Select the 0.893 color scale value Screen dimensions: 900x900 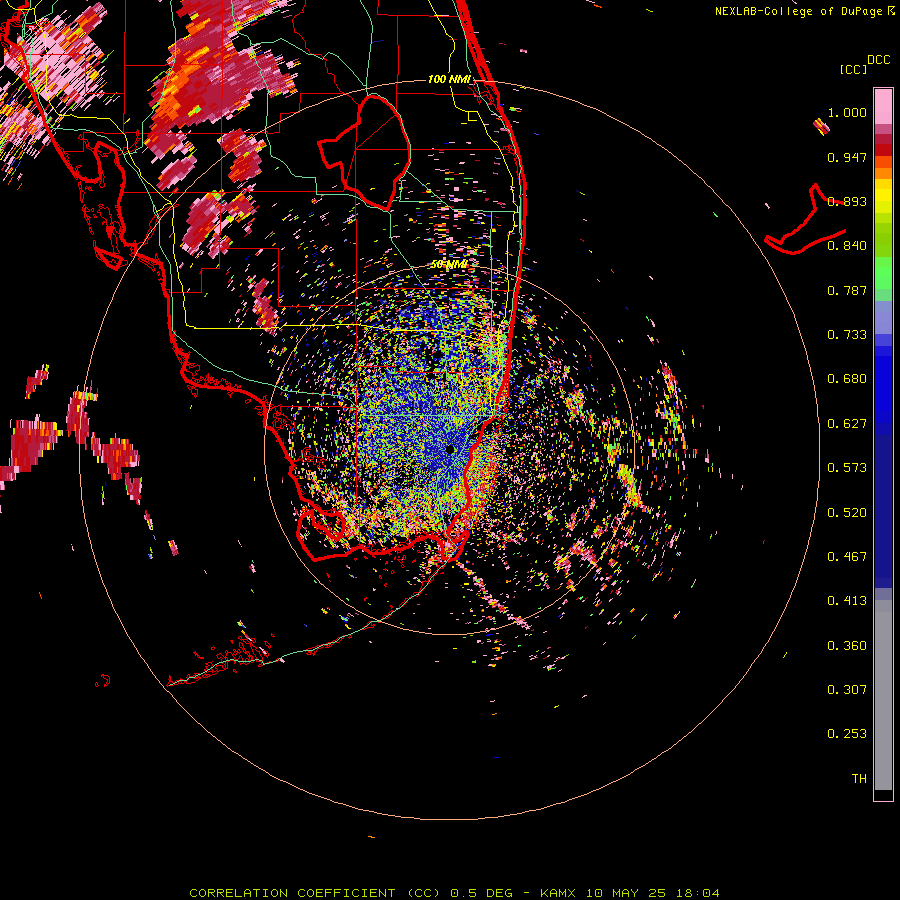[x=847, y=201]
